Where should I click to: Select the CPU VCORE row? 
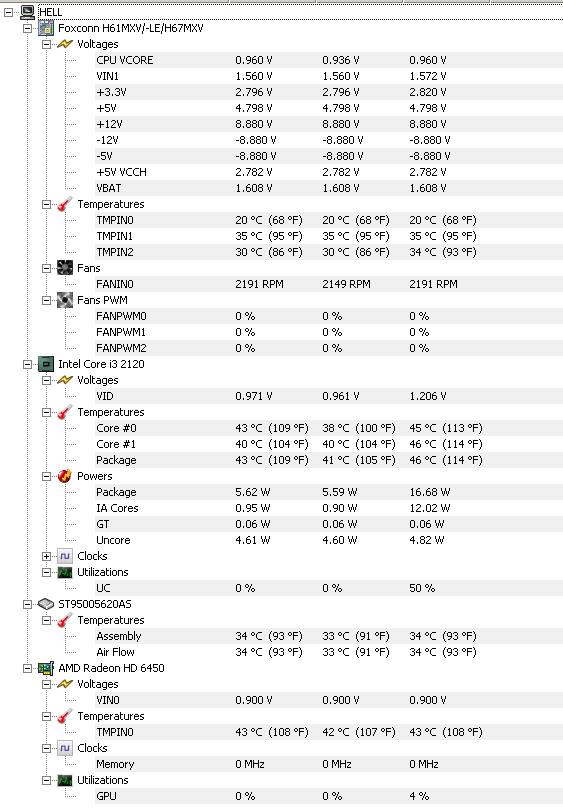coord(328,60)
